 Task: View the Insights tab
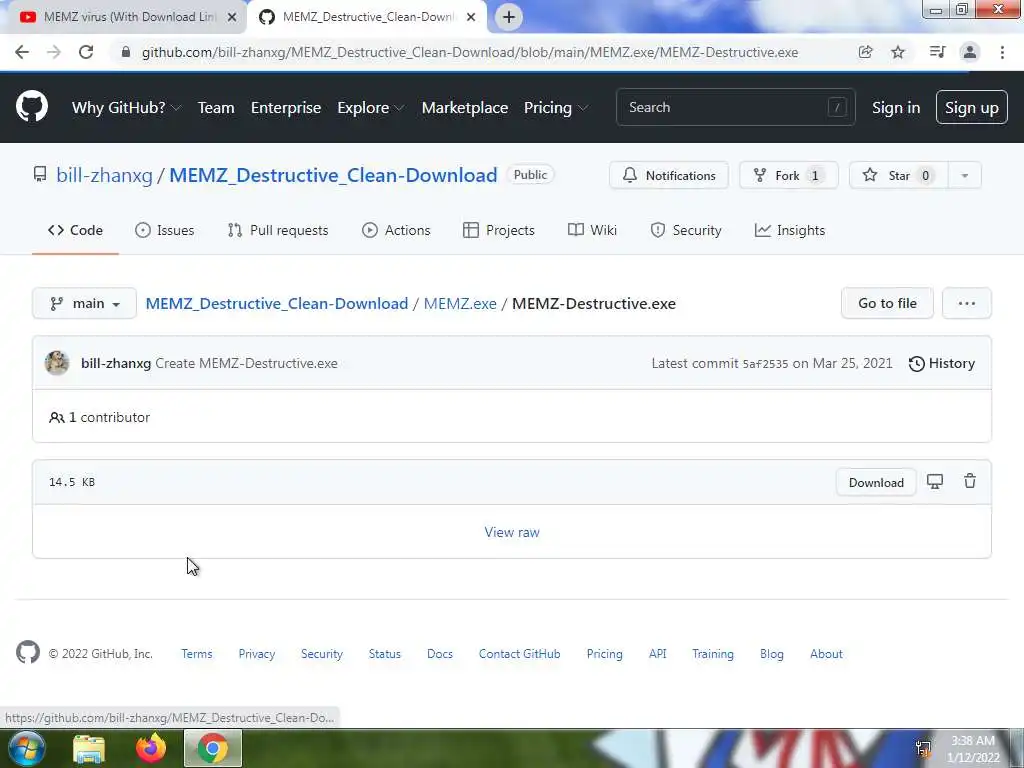tap(790, 230)
